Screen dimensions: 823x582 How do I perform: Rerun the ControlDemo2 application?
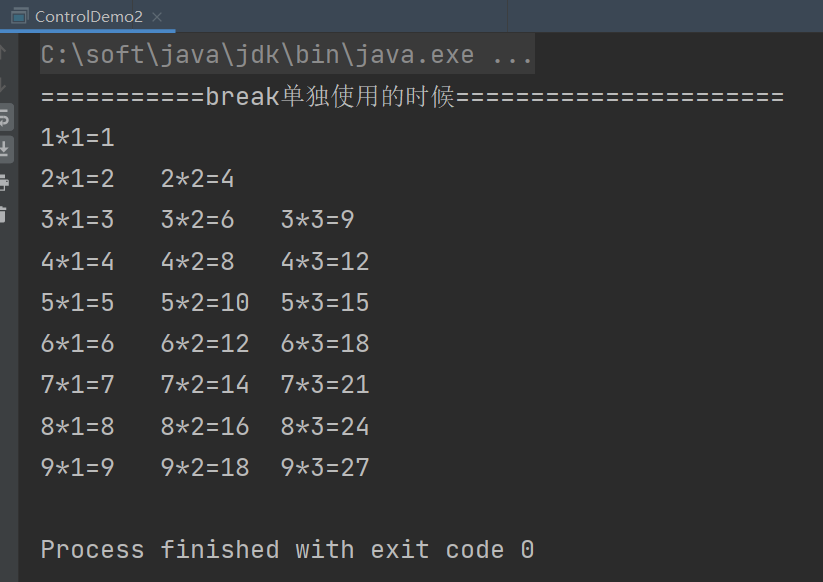[x=10, y=118]
